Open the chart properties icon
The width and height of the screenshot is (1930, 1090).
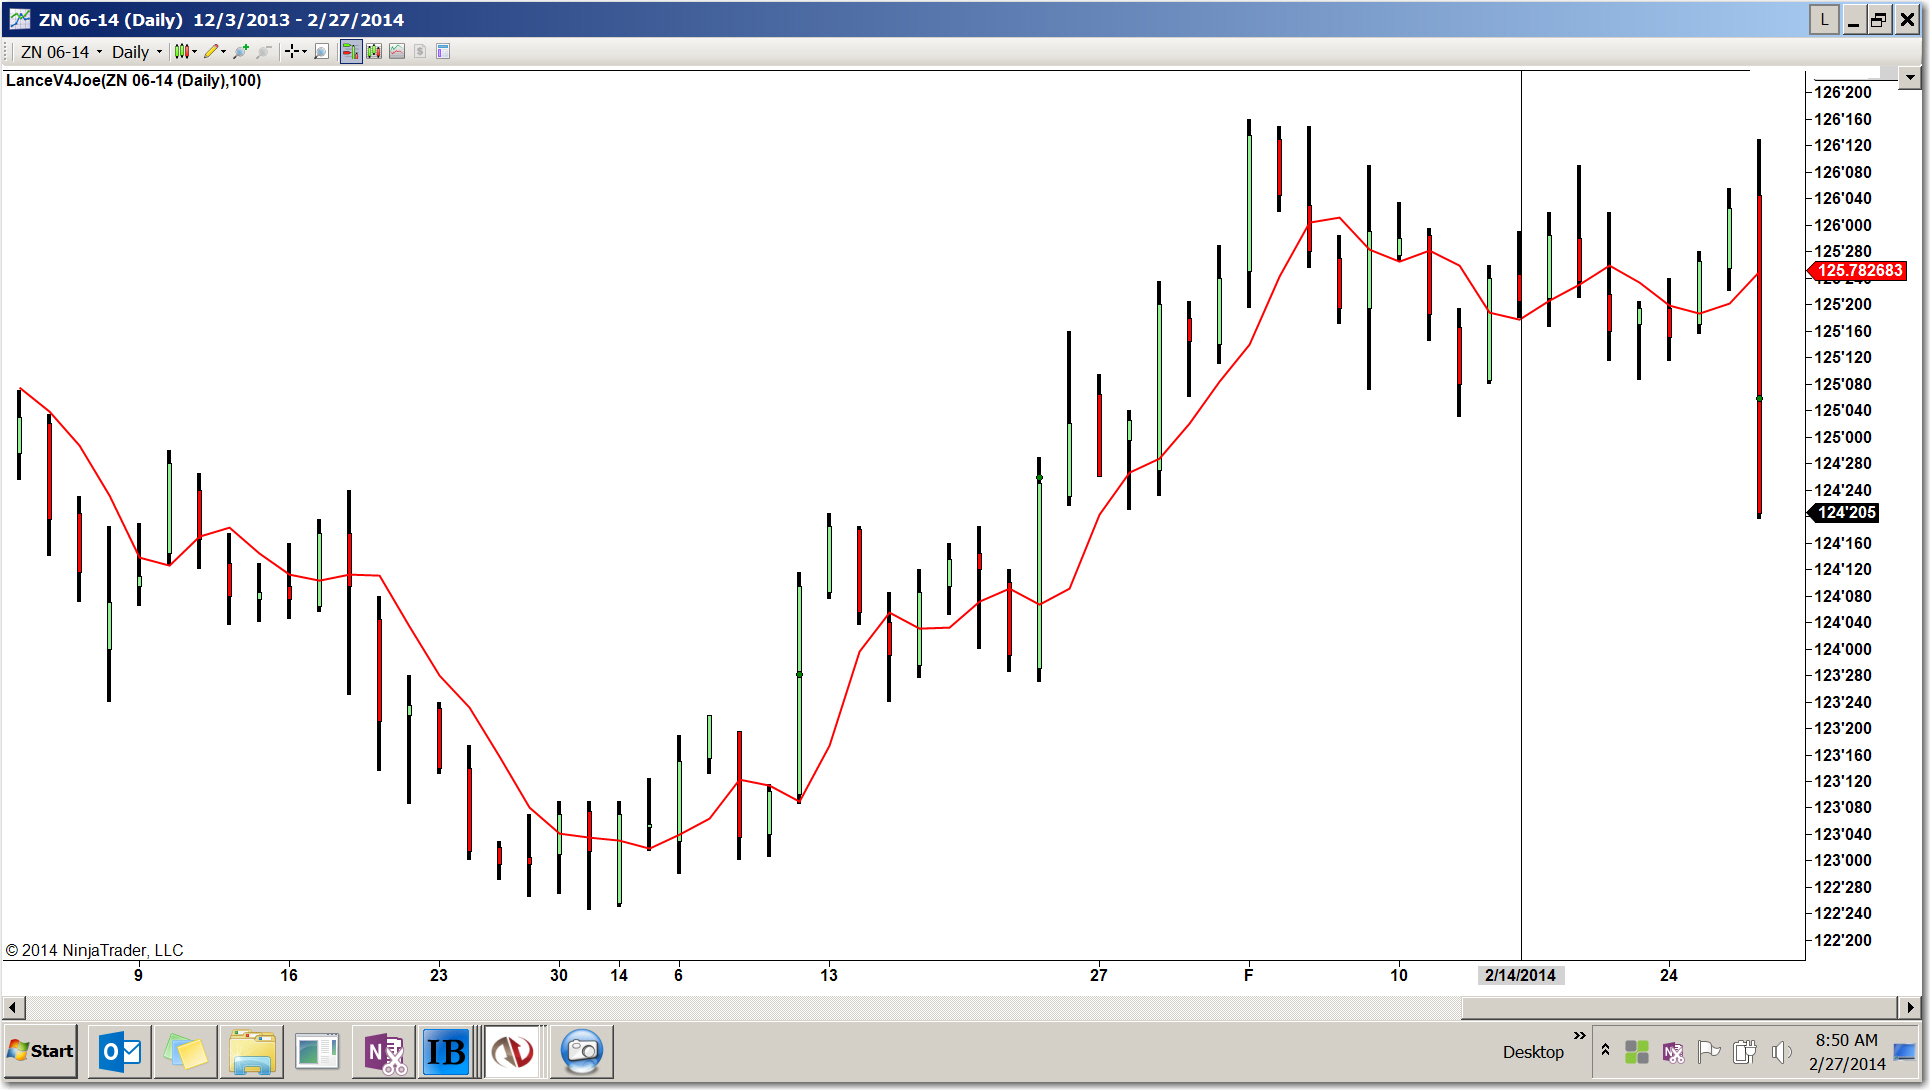[x=443, y=51]
